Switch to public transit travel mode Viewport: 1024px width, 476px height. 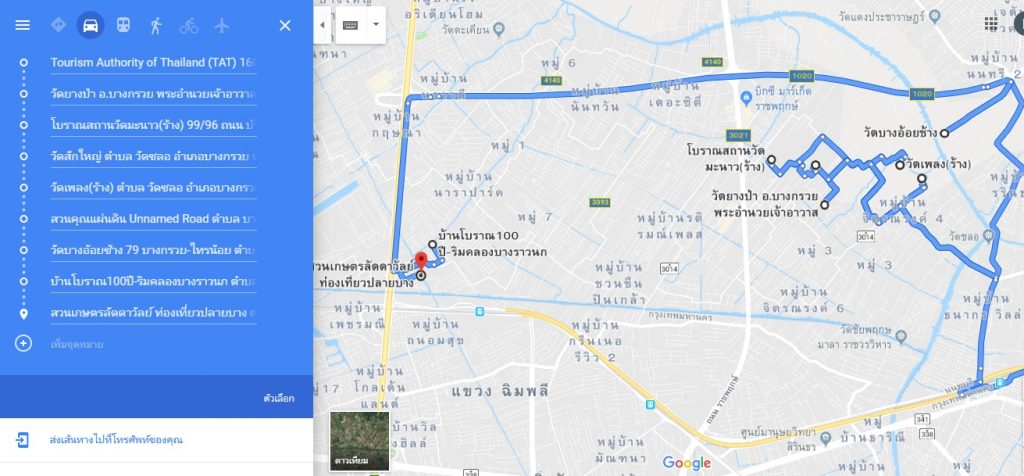pyautogui.click(x=123, y=25)
